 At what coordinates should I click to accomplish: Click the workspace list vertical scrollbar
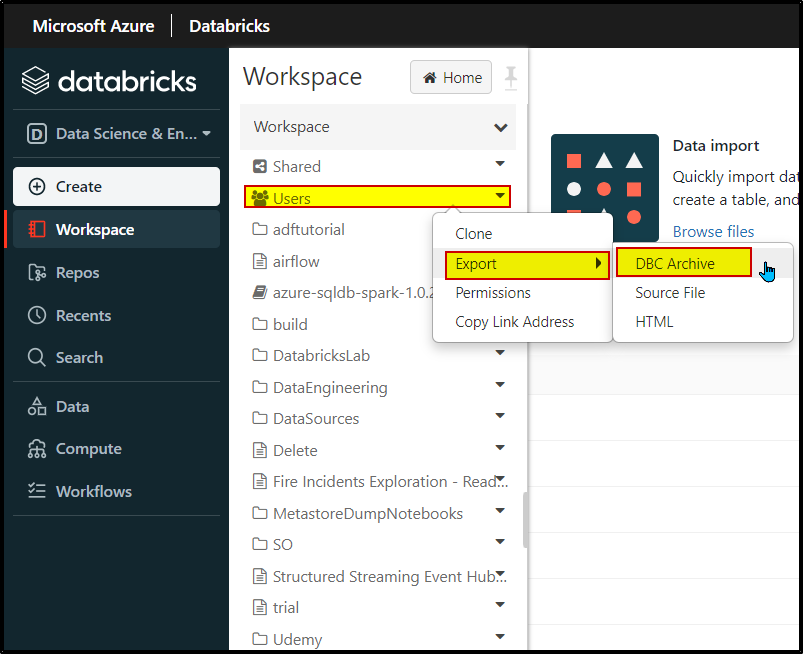click(525, 519)
